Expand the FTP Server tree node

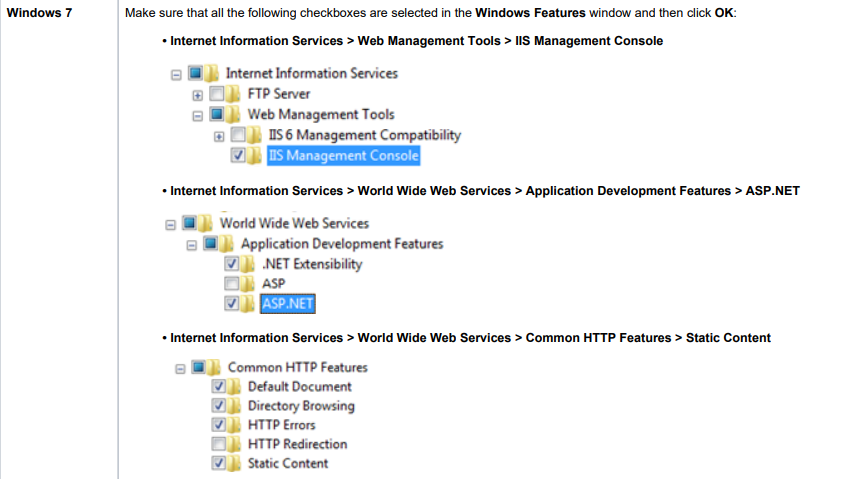click(197, 94)
